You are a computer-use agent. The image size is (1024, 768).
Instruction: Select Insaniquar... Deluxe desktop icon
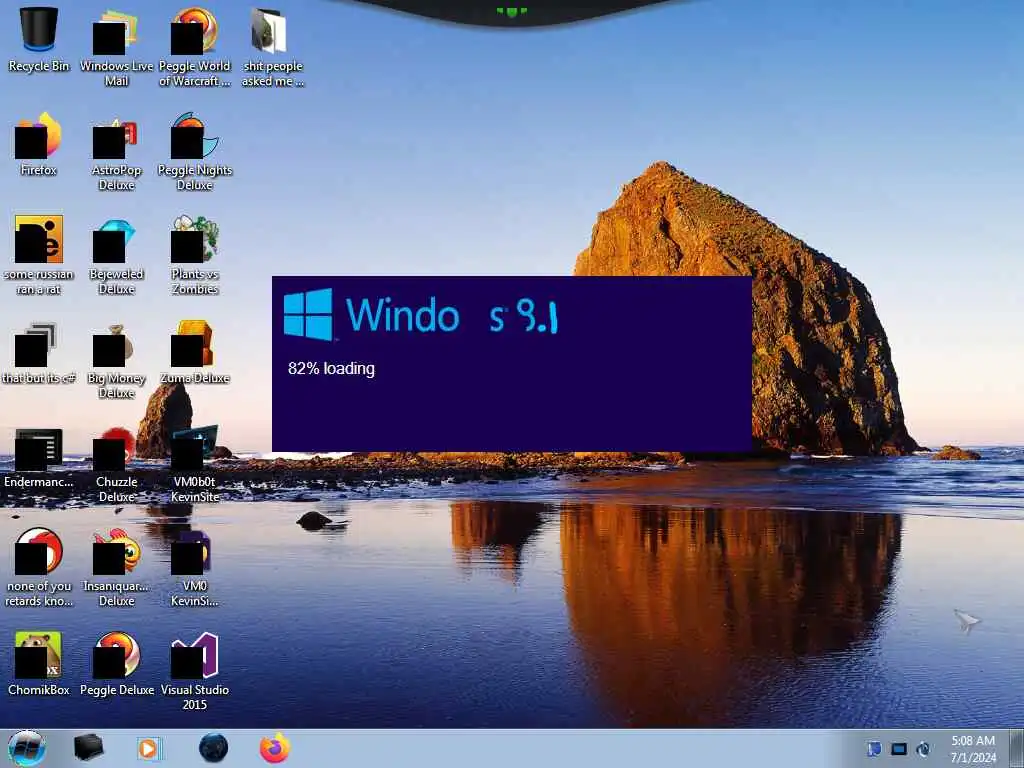click(116, 567)
